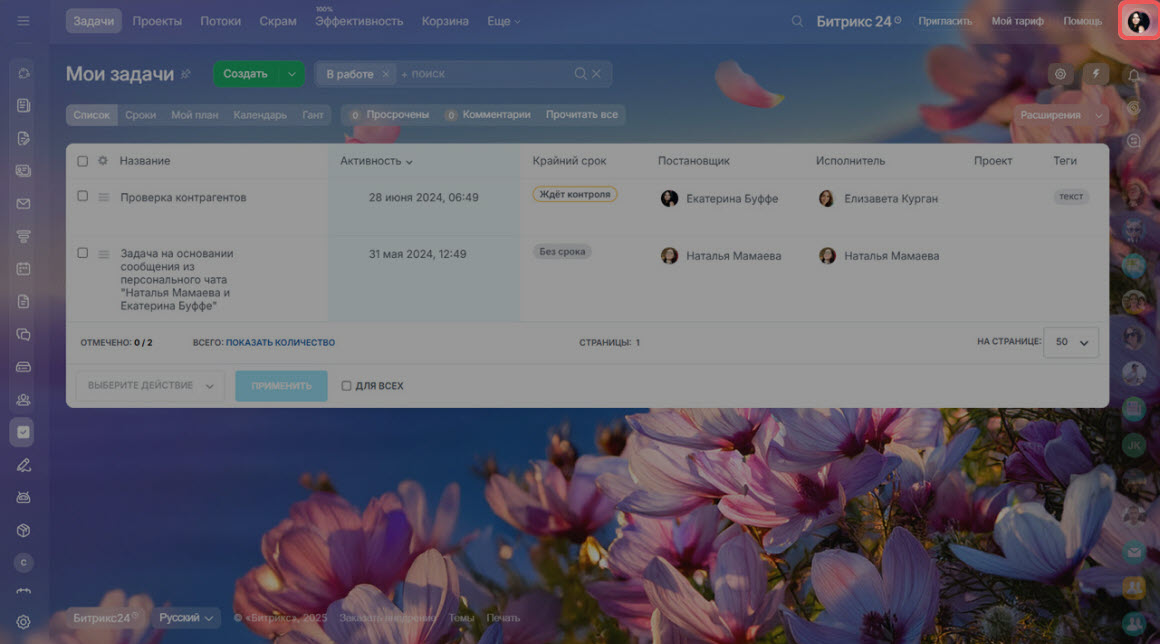Click the user profile avatar in top-right corner
The width and height of the screenshot is (1160, 644).
coord(1138,22)
